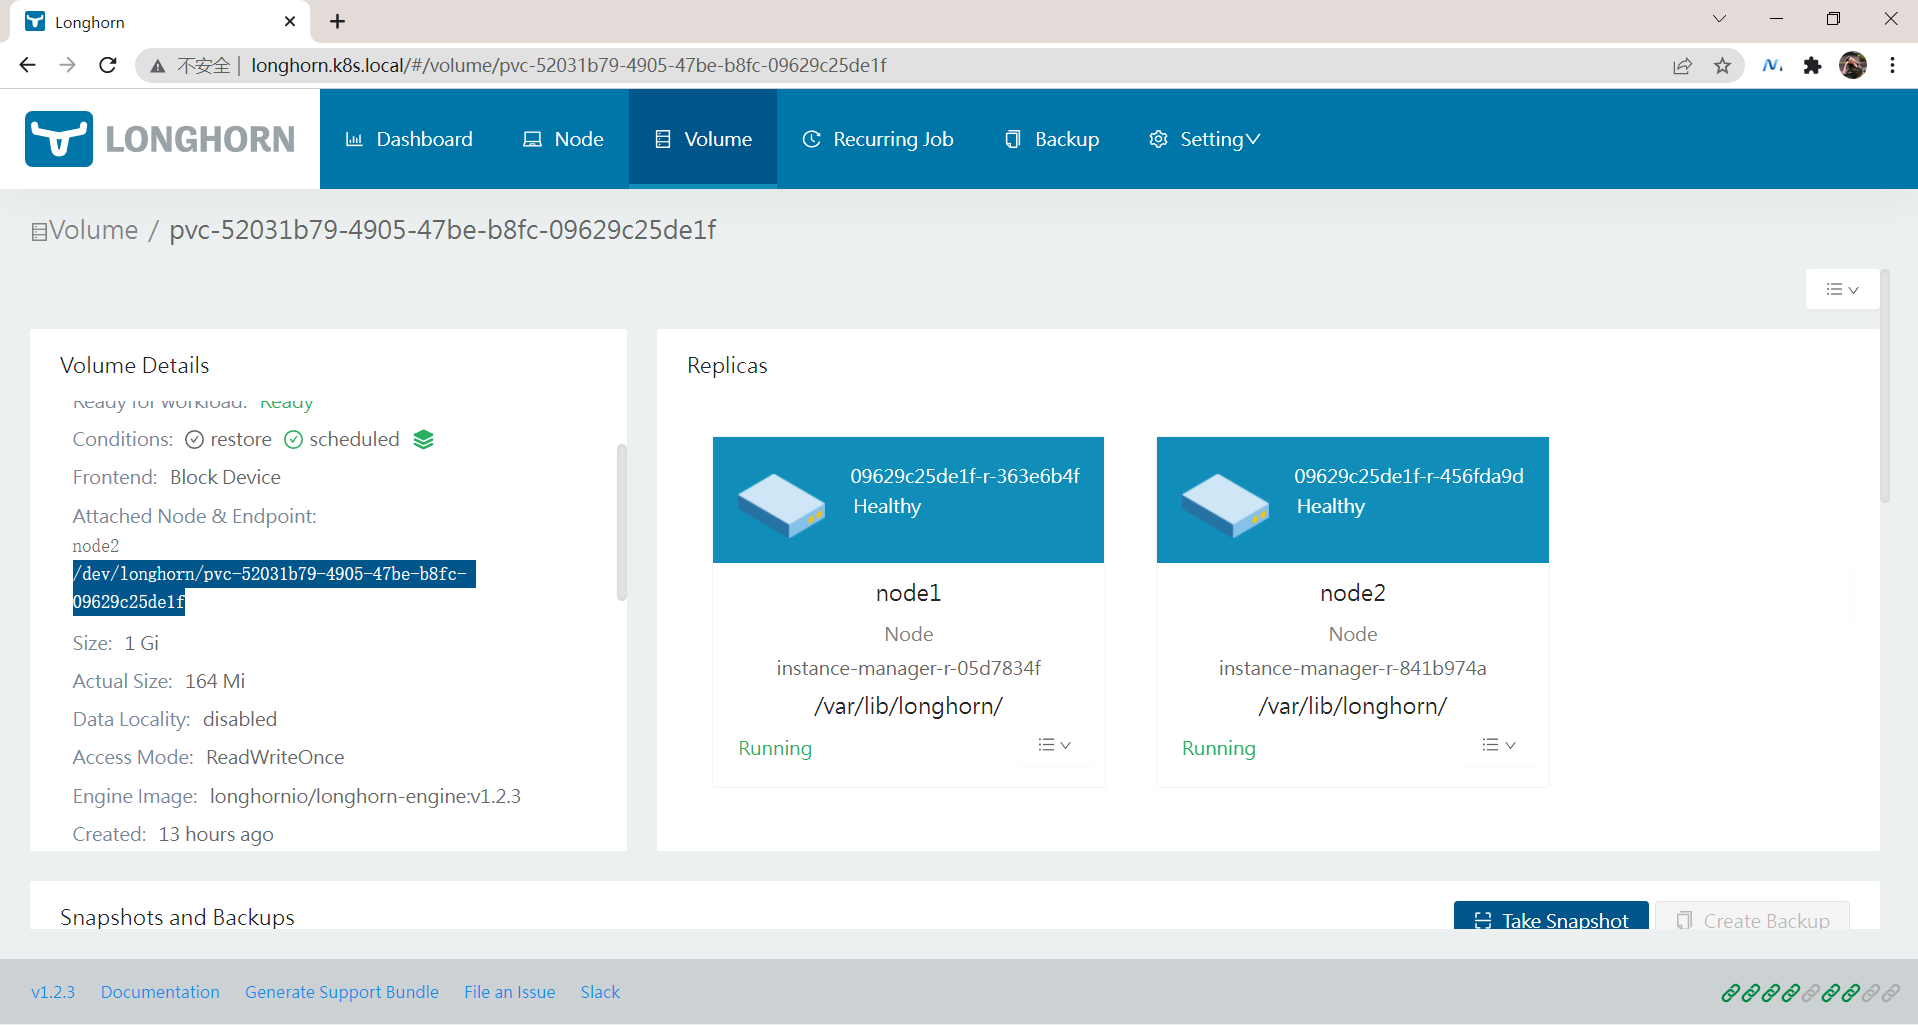
Task: Open a new browser tab
Action: [337, 21]
